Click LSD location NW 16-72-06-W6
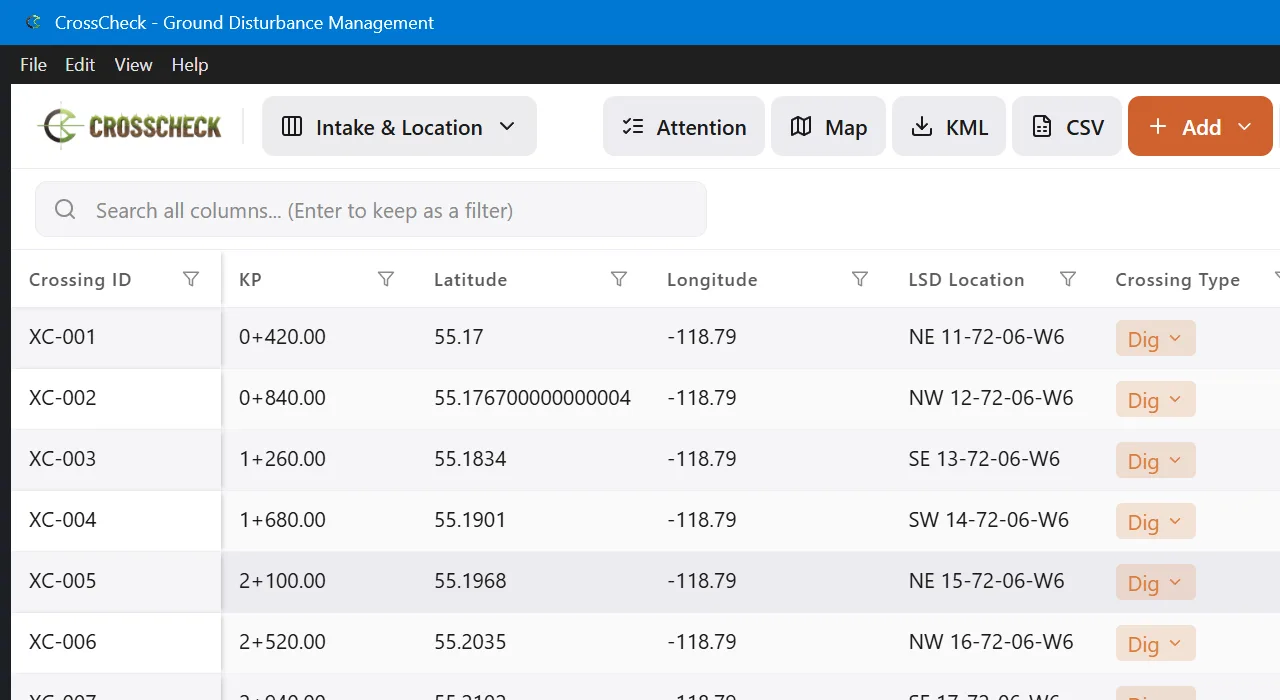Screen dimensions: 1280x700 click(991, 642)
